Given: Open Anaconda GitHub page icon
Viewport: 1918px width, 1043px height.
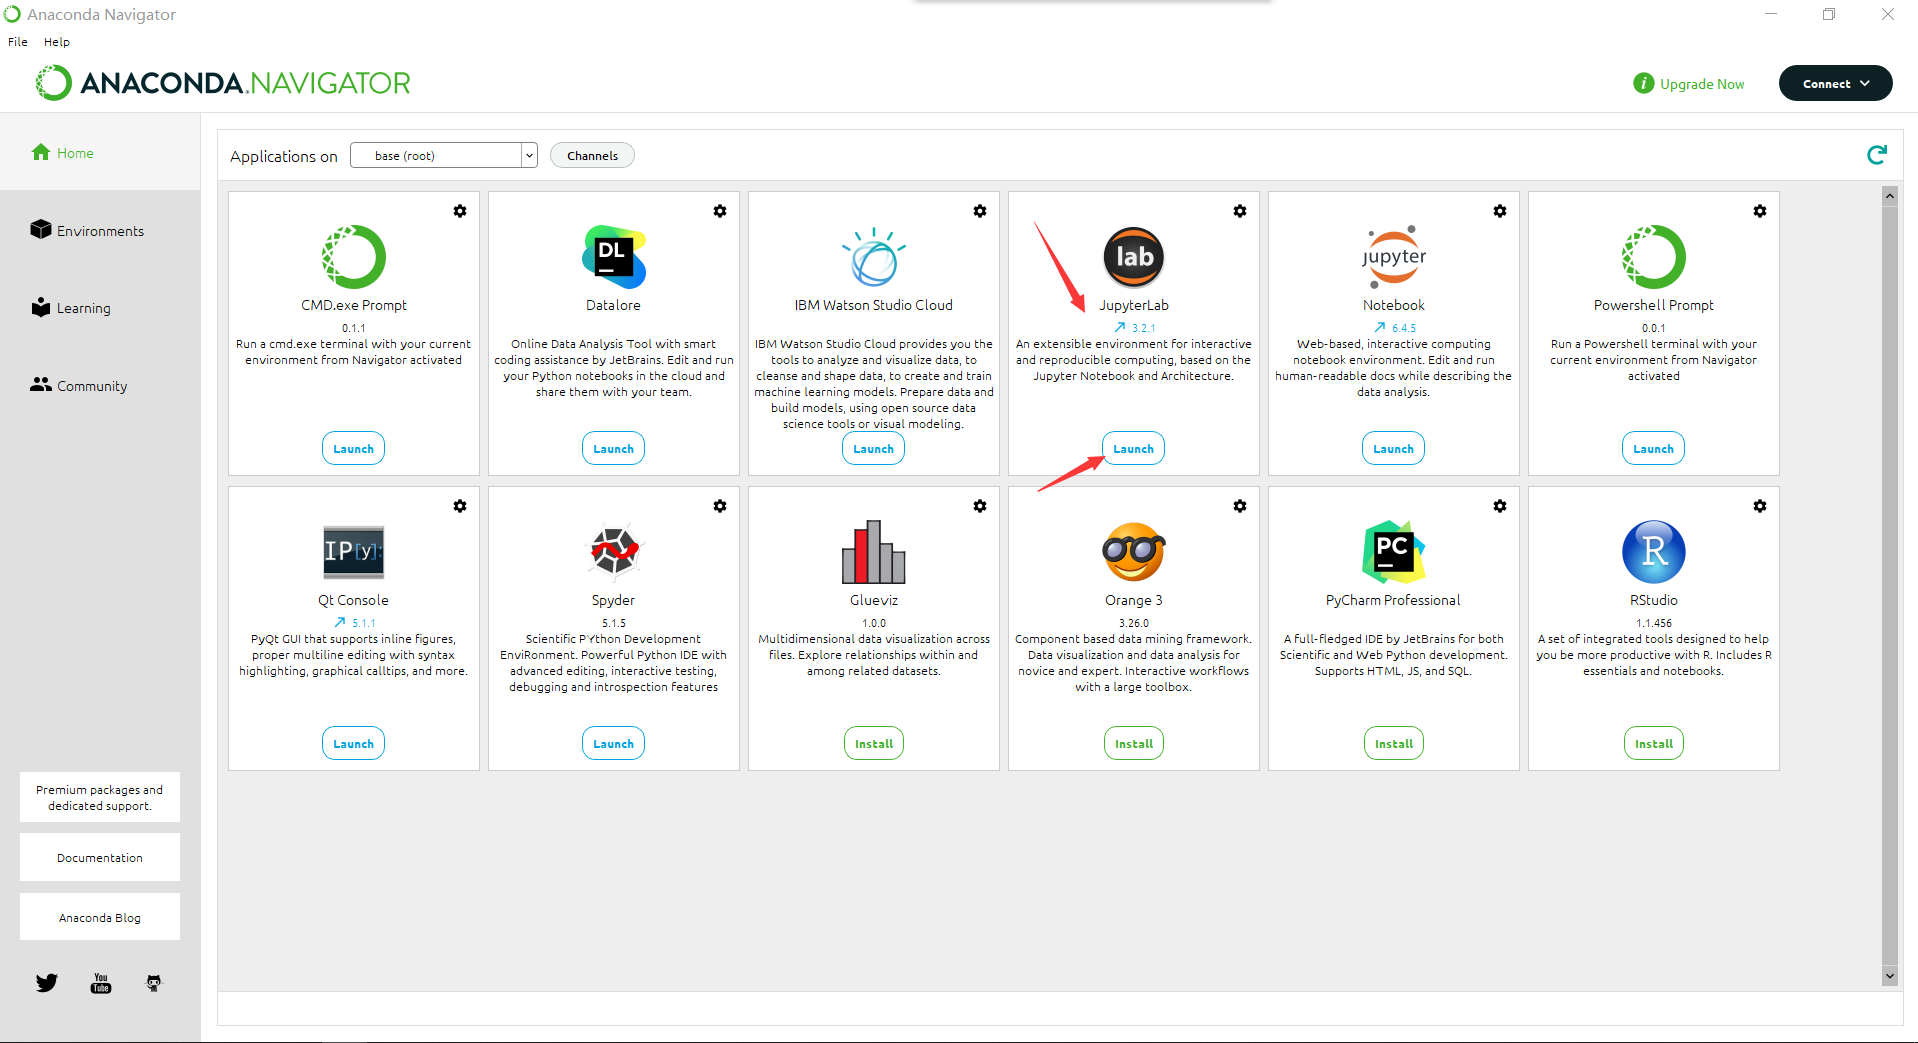Looking at the screenshot, I should 154,983.
